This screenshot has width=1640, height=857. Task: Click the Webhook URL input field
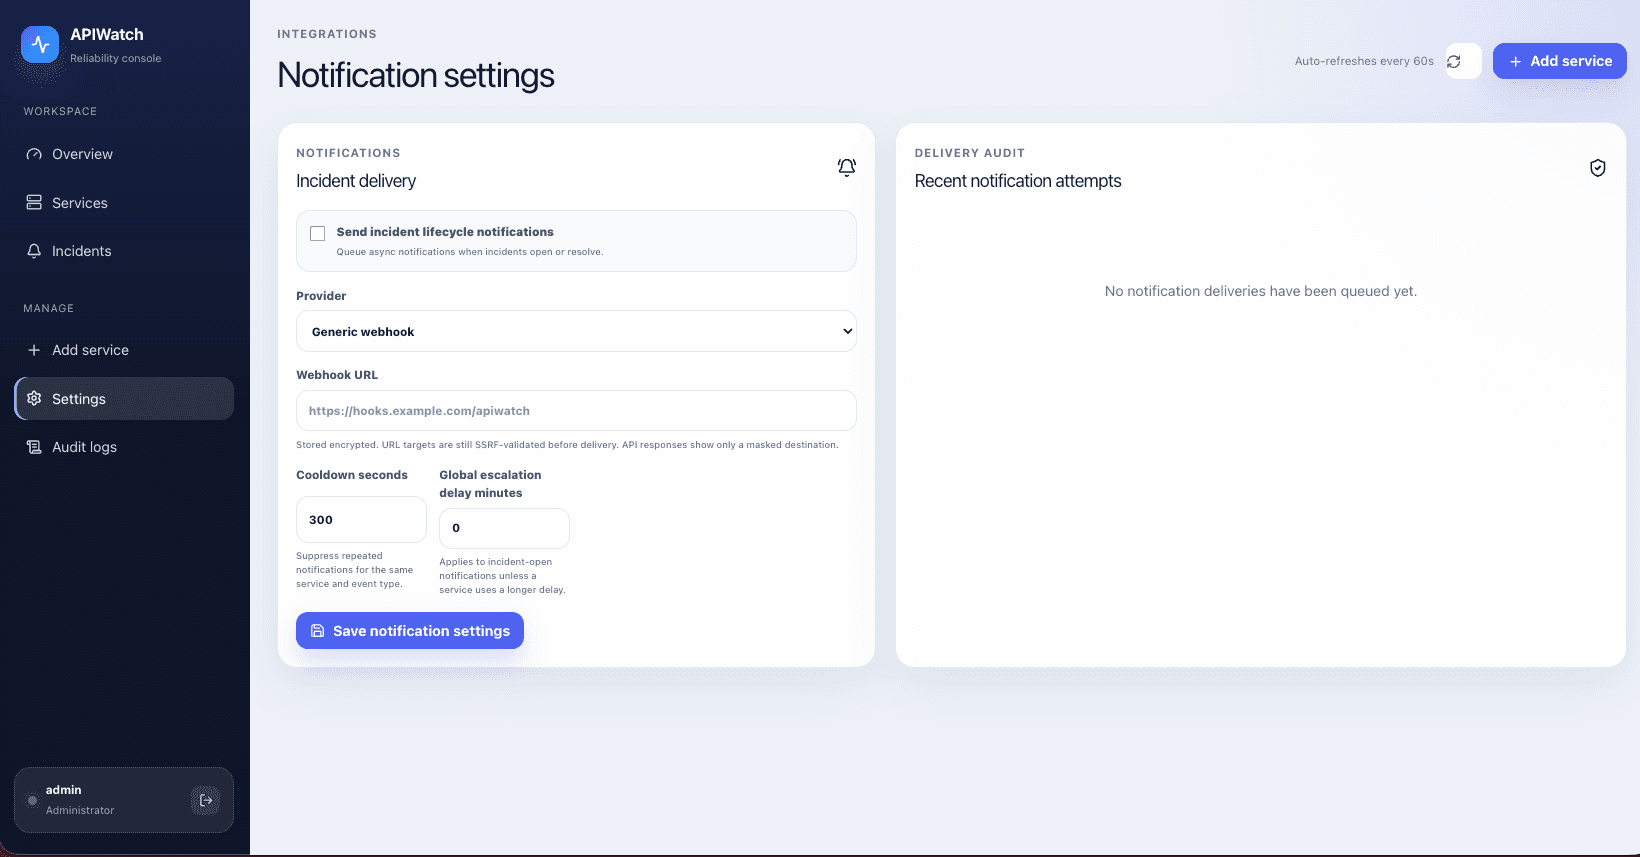[x=576, y=411]
